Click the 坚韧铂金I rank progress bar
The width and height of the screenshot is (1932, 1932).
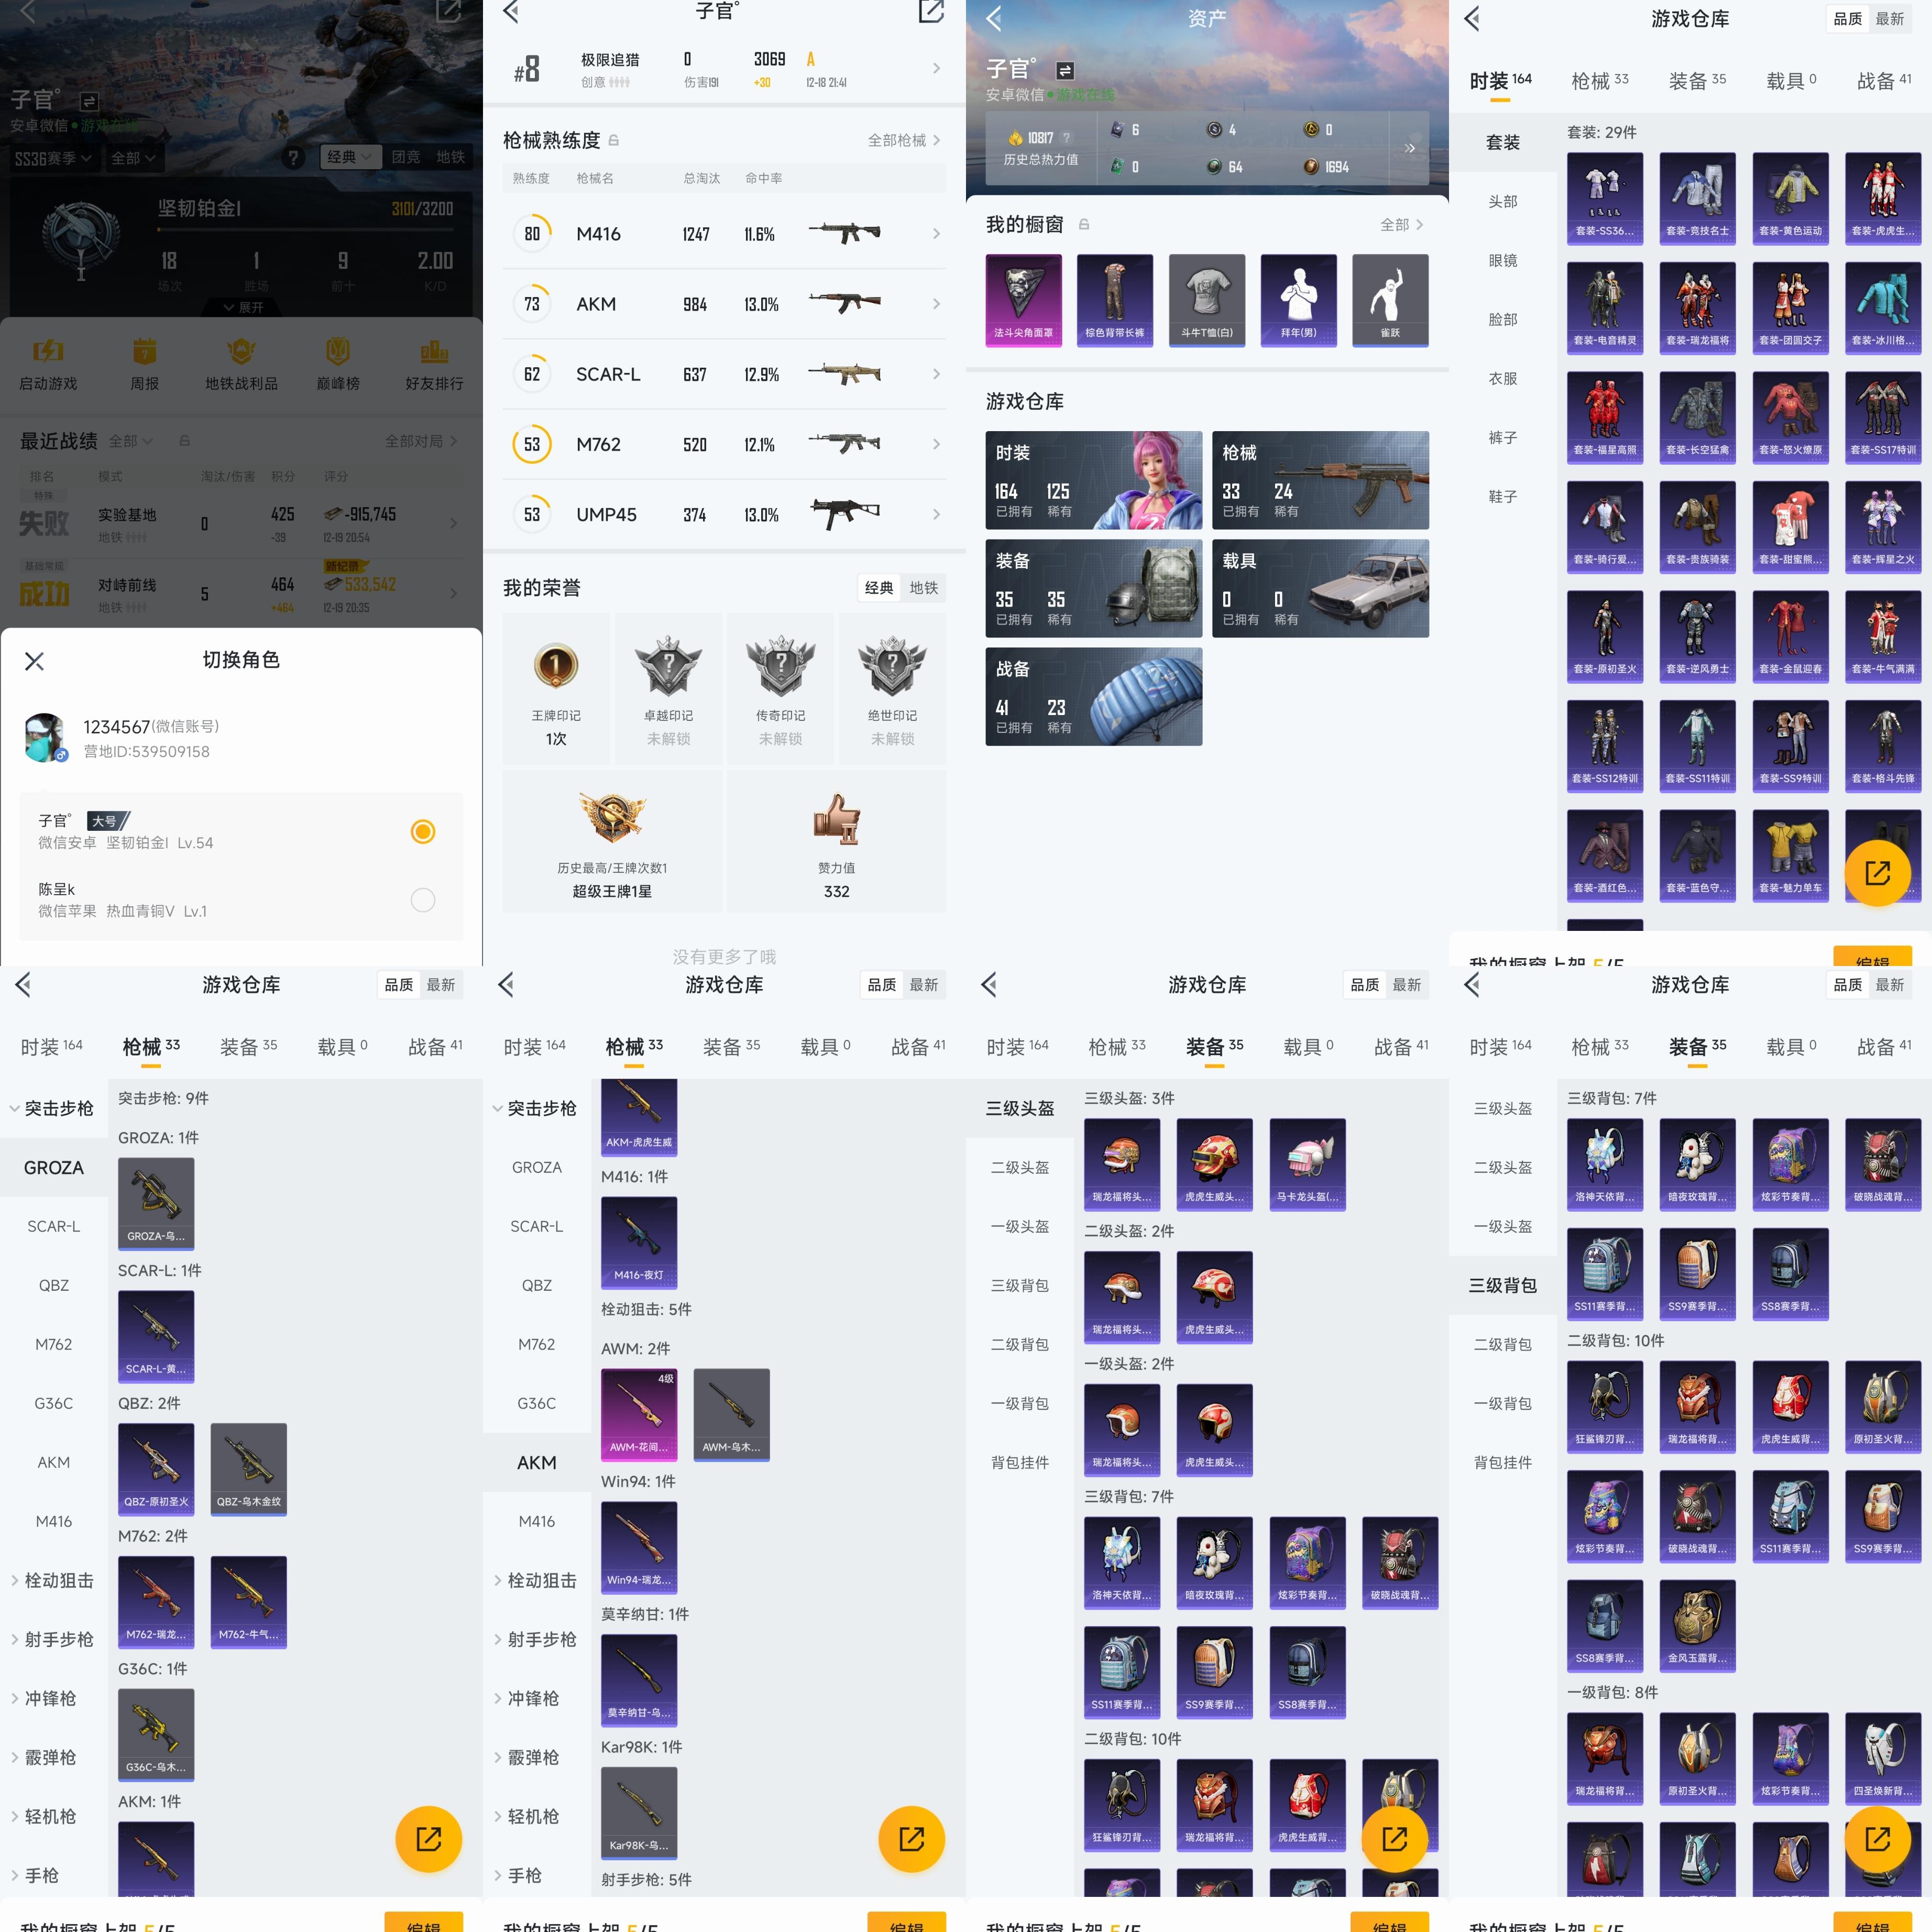tap(304, 230)
